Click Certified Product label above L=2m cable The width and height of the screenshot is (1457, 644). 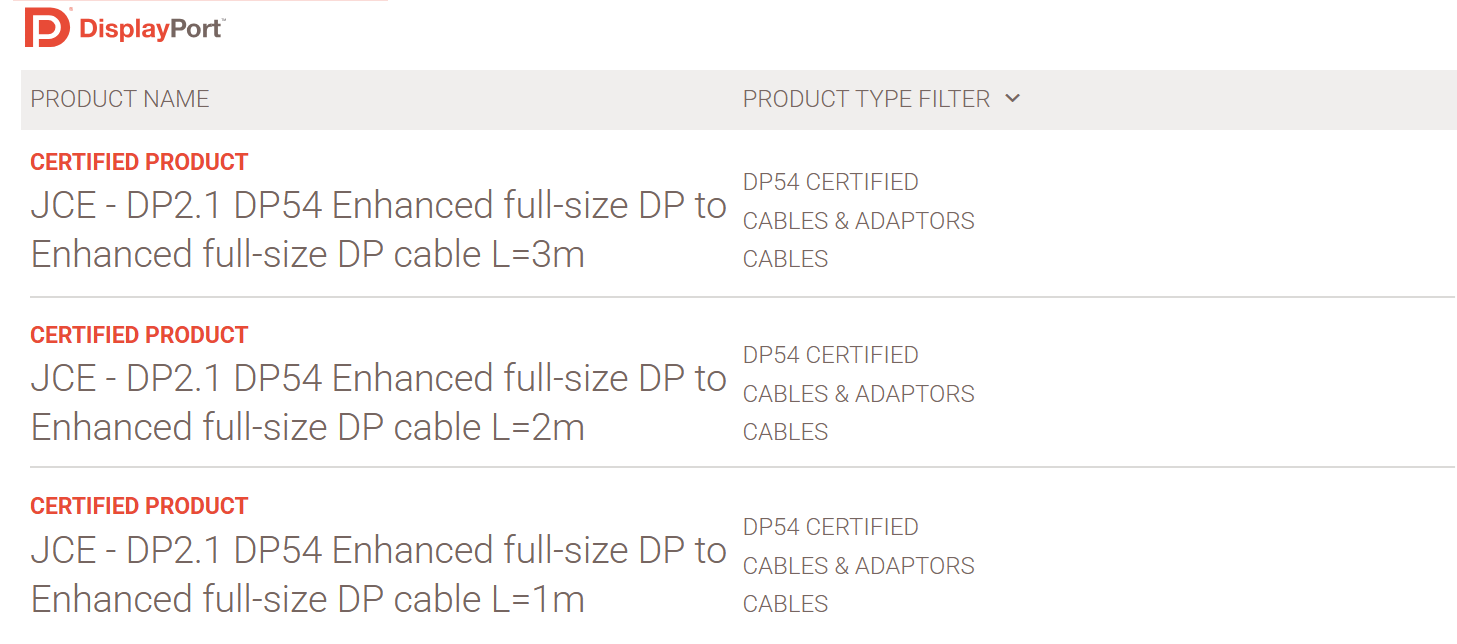point(139,335)
